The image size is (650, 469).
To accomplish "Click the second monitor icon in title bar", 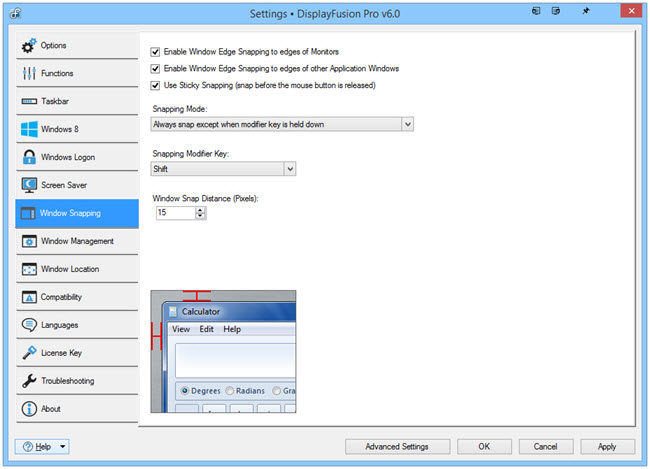I will [556, 11].
